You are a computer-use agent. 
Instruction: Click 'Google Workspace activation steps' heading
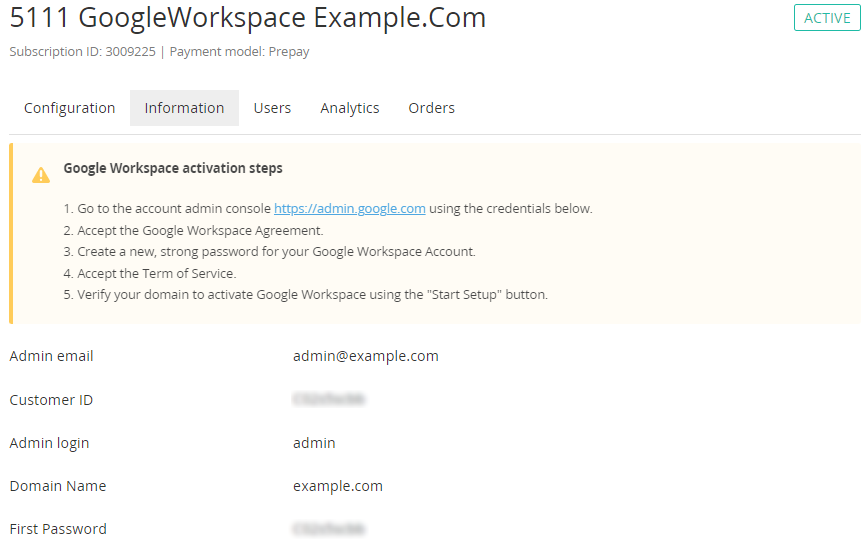(173, 168)
